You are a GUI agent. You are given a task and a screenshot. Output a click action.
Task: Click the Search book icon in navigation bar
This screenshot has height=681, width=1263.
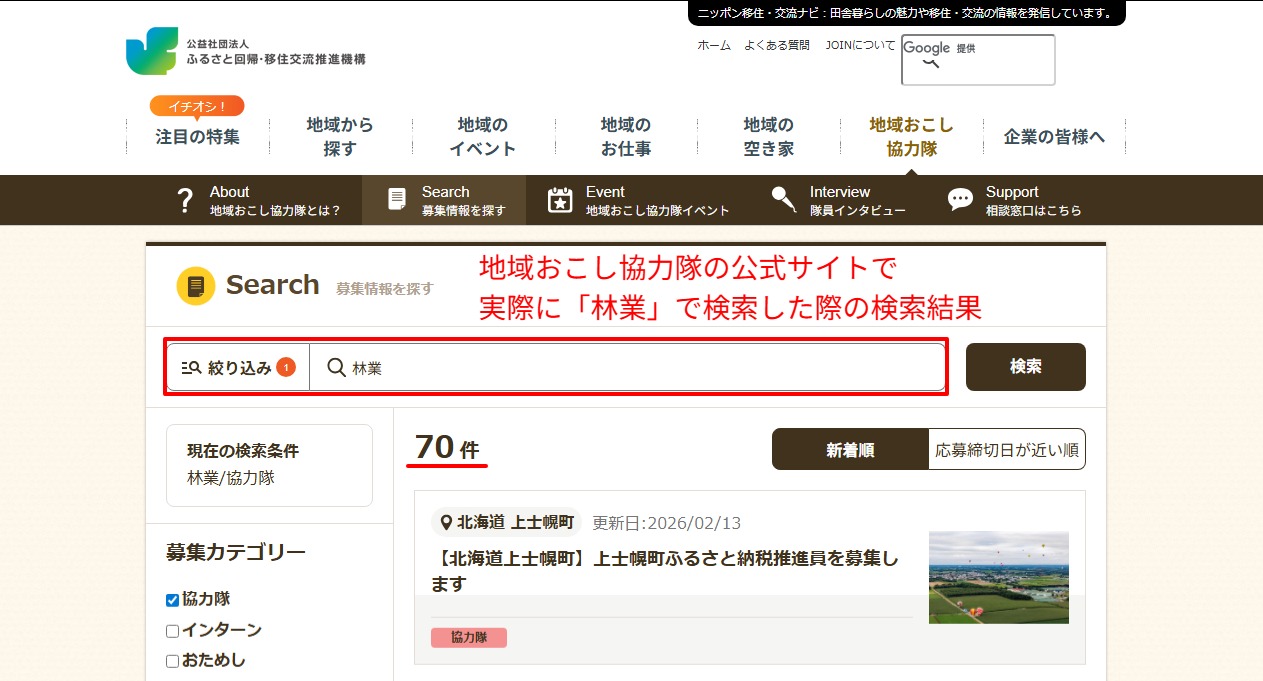[394, 199]
